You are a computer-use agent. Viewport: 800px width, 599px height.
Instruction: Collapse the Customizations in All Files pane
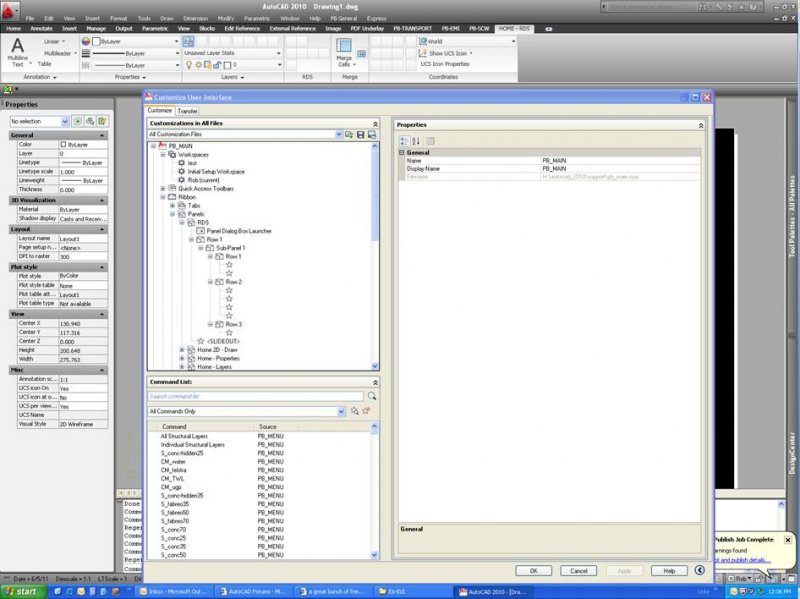pyautogui.click(x=376, y=123)
